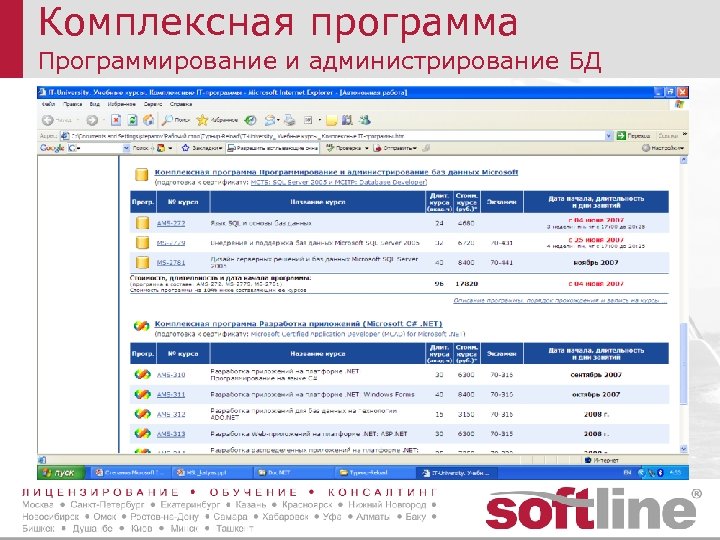720x540 pixels.
Task: Click the Go (Переход) button
Action: (634, 135)
